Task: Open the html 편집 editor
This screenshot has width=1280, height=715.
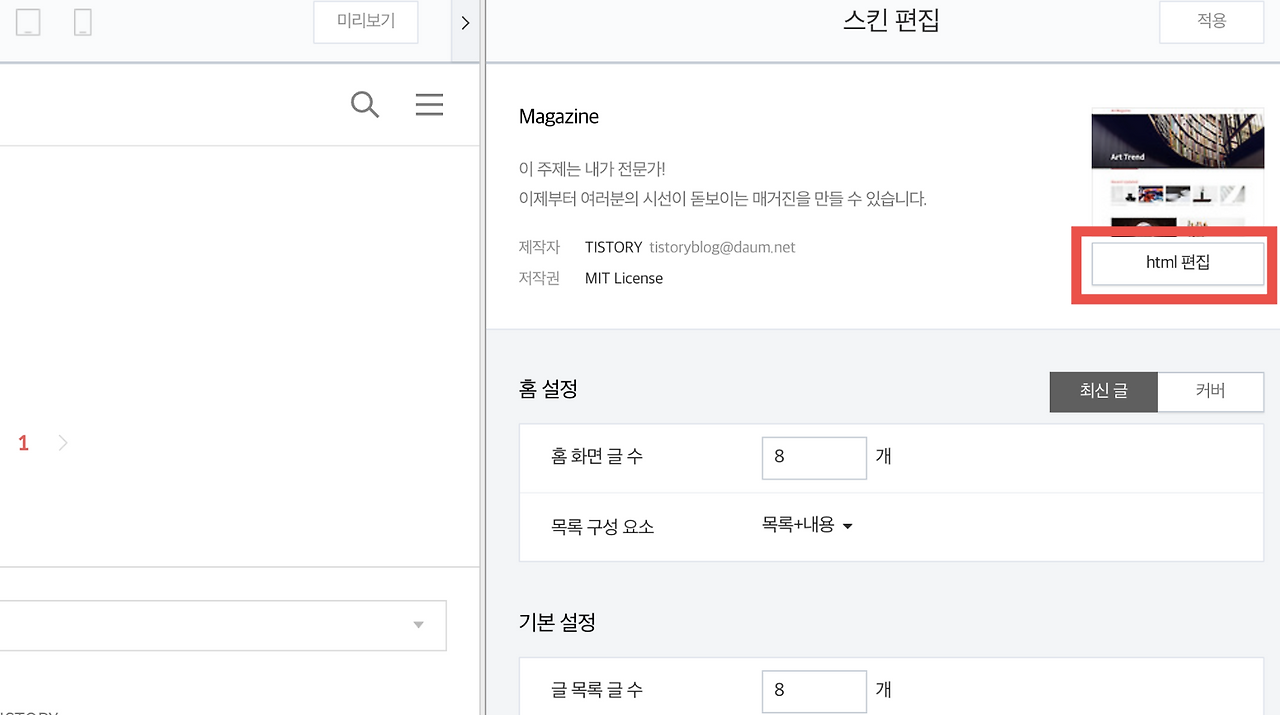Action: click(x=1177, y=262)
